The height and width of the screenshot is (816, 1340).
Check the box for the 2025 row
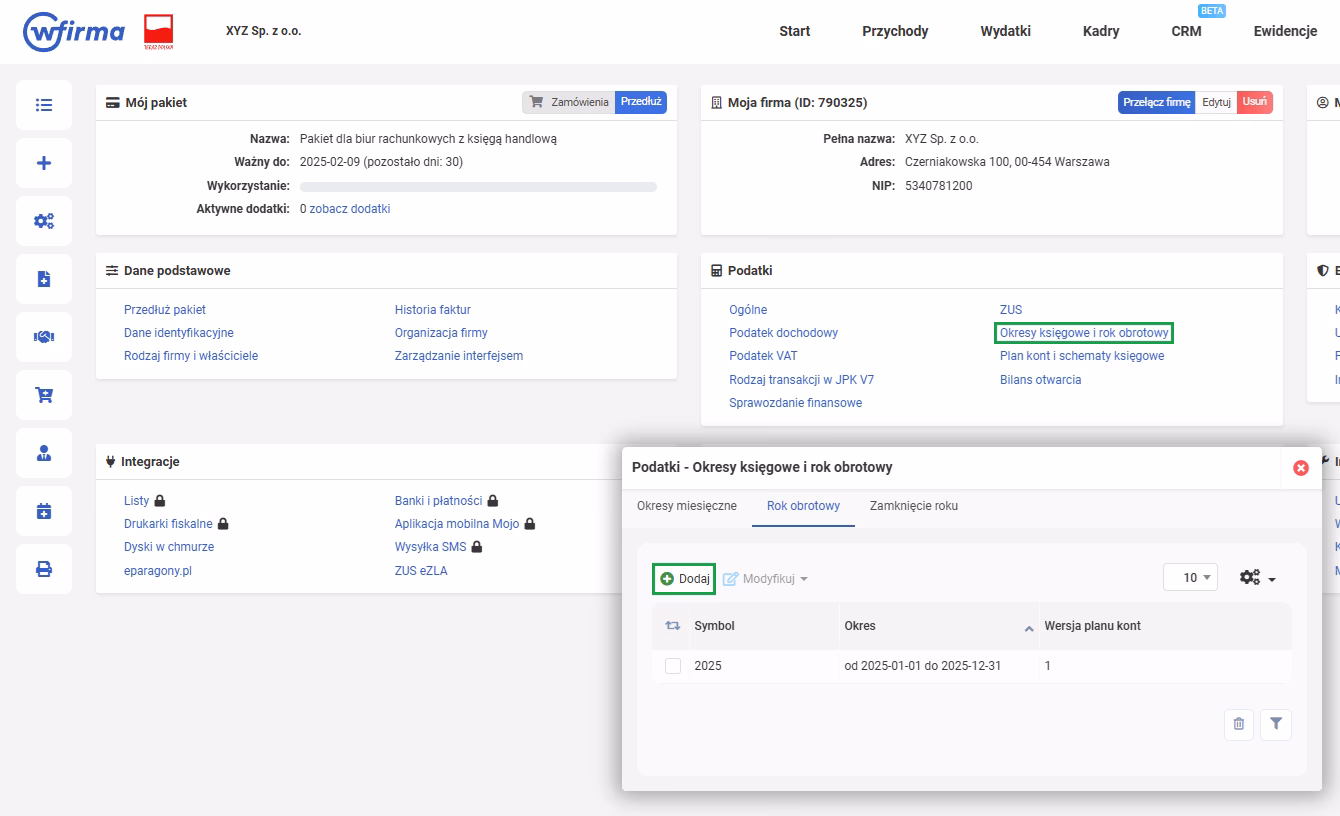coord(673,666)
